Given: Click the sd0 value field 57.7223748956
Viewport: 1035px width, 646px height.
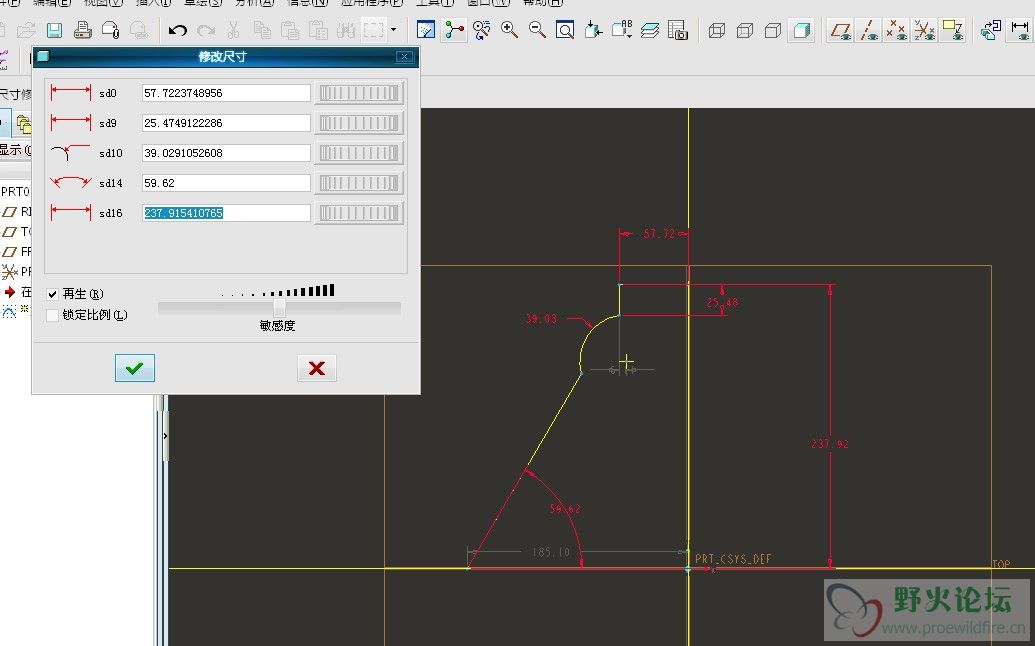Looking at the screenshot, I should tap(226, 93).
